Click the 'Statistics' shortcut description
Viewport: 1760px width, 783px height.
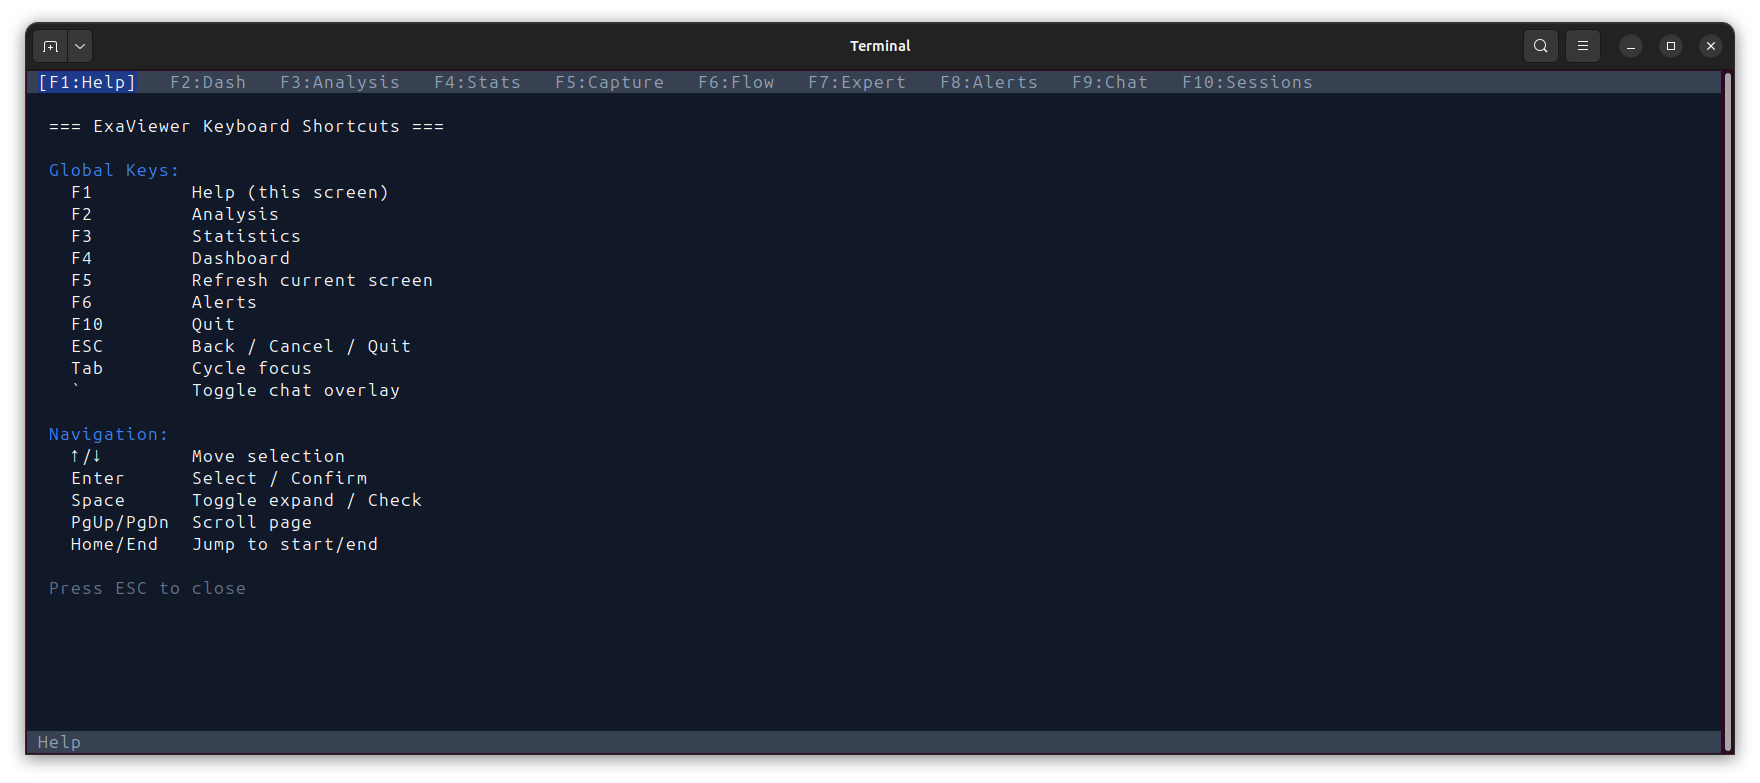click(246, 236)
